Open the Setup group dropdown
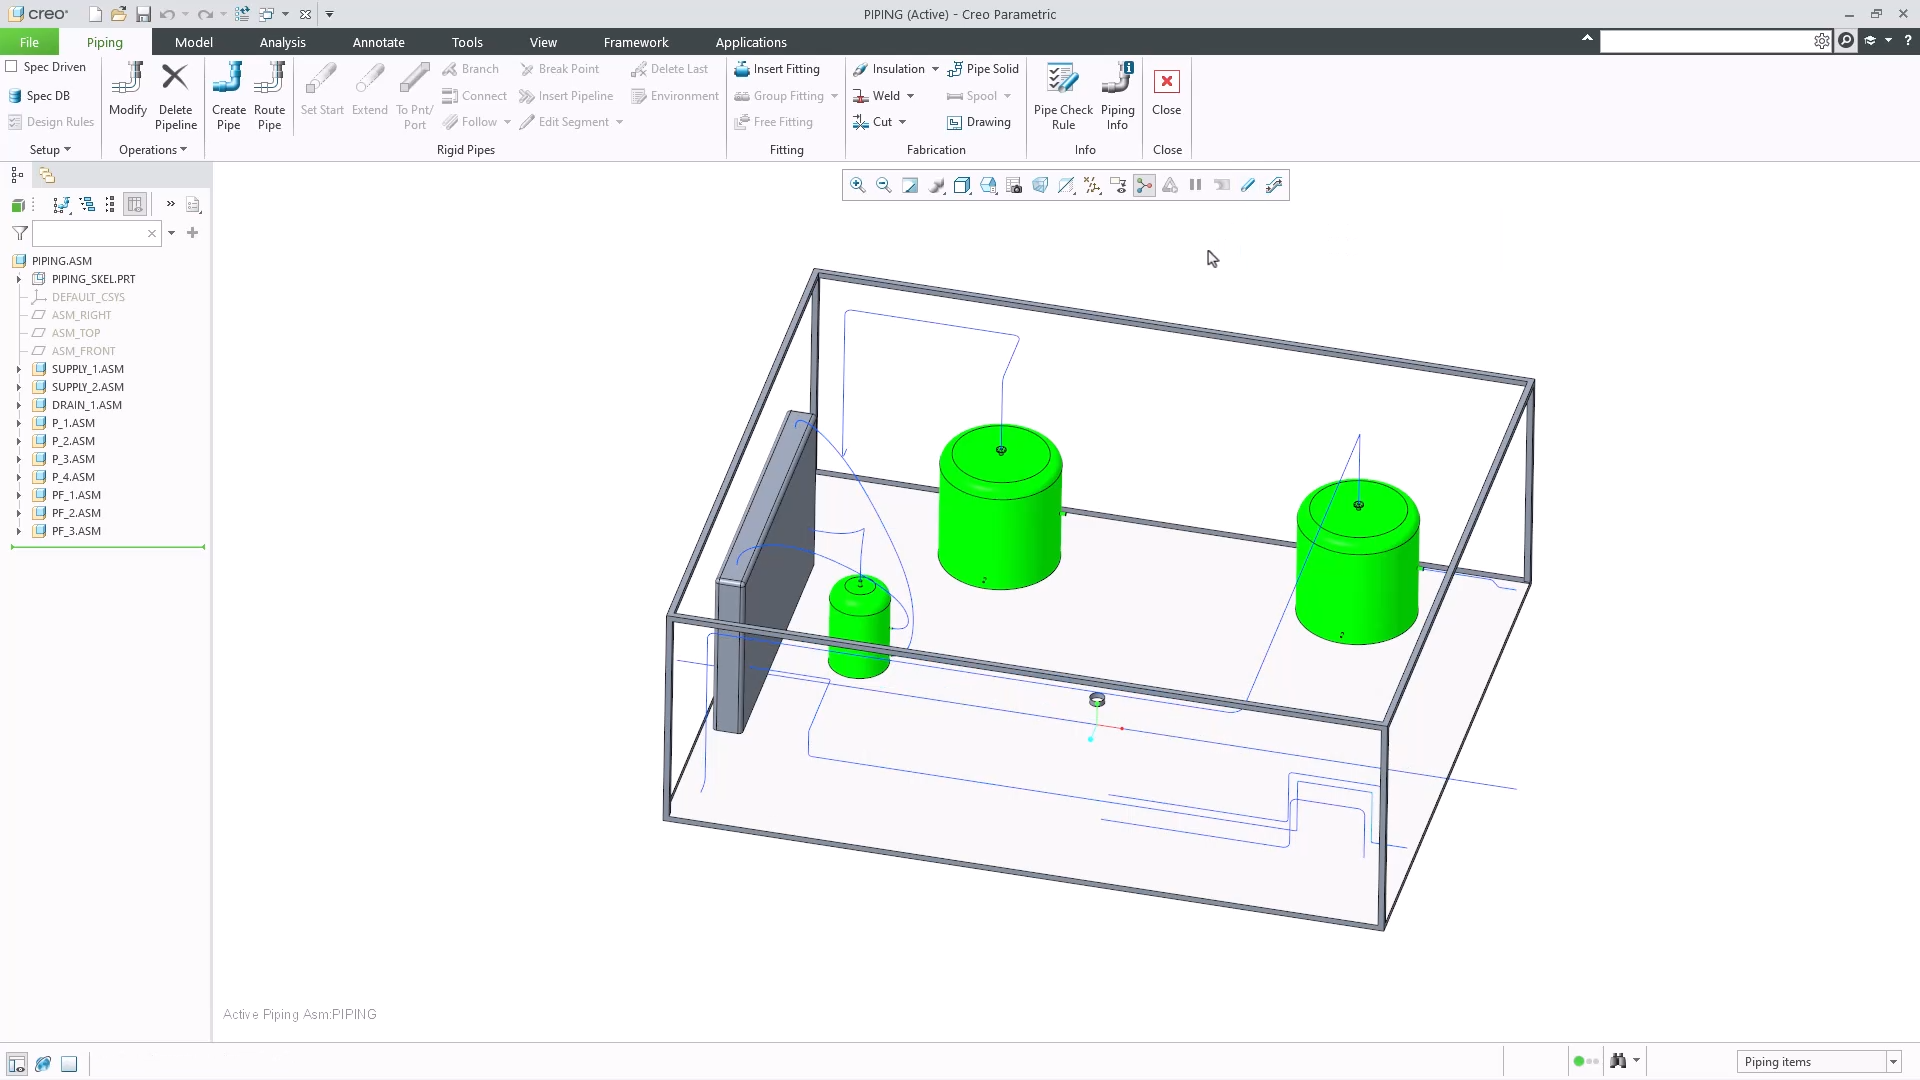This screenshot has width=1920, height=1080. tap(50, 150)
